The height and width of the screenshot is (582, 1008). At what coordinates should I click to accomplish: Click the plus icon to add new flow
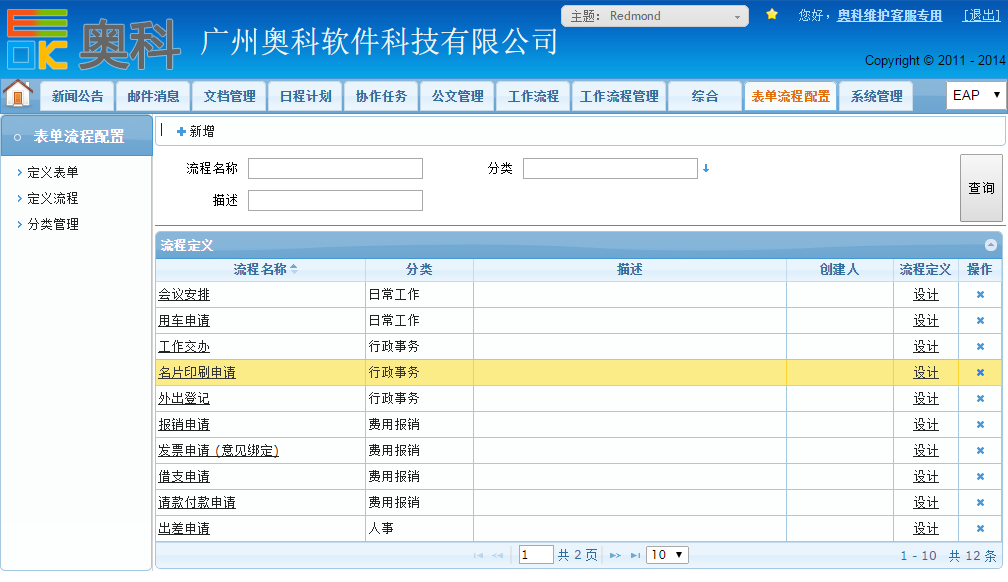[x=181, y=131]
